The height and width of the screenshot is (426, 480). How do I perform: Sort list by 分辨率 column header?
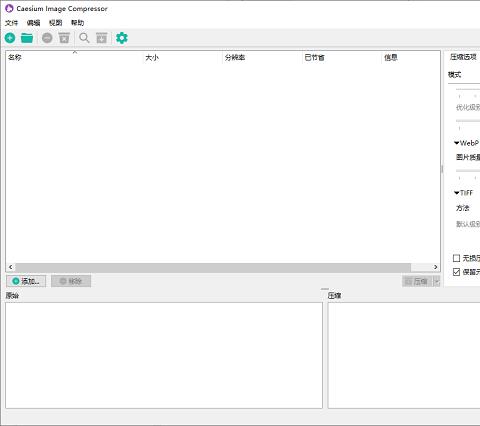point(262,57)
